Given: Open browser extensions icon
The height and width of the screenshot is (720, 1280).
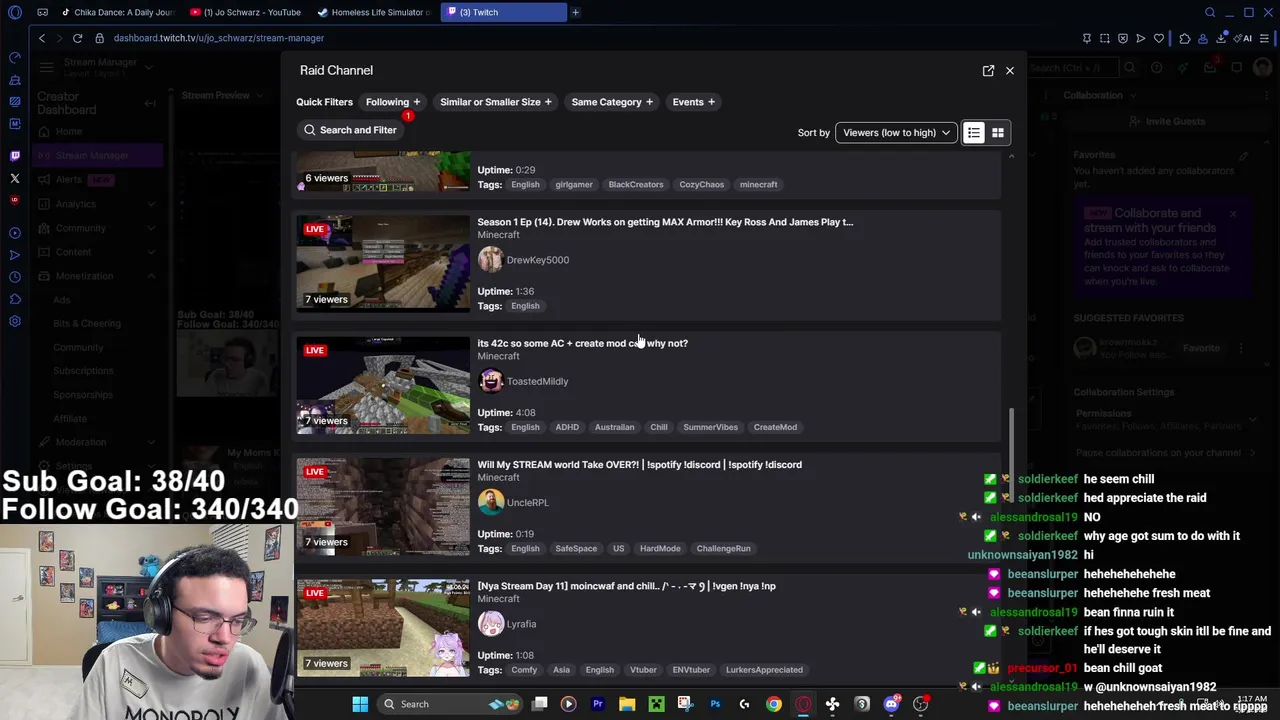Looking at the screenshot, I should point(1185,38).
